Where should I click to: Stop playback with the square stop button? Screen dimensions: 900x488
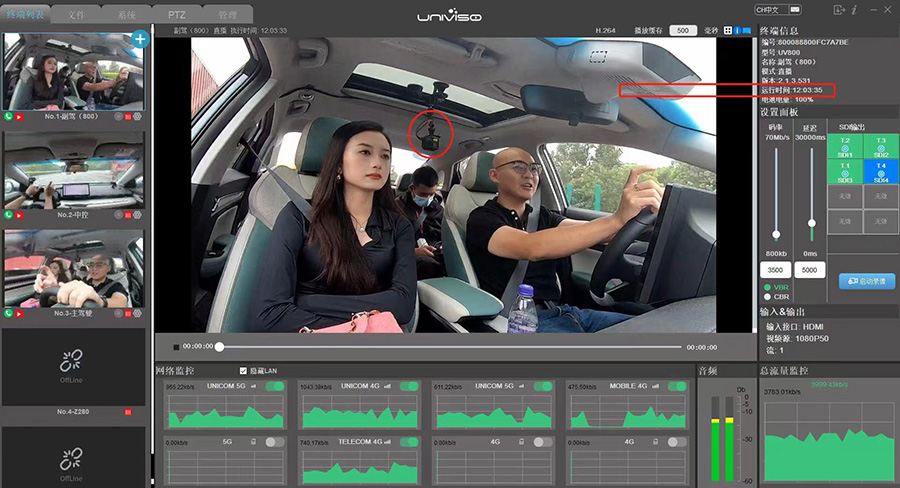coord(176,347)
